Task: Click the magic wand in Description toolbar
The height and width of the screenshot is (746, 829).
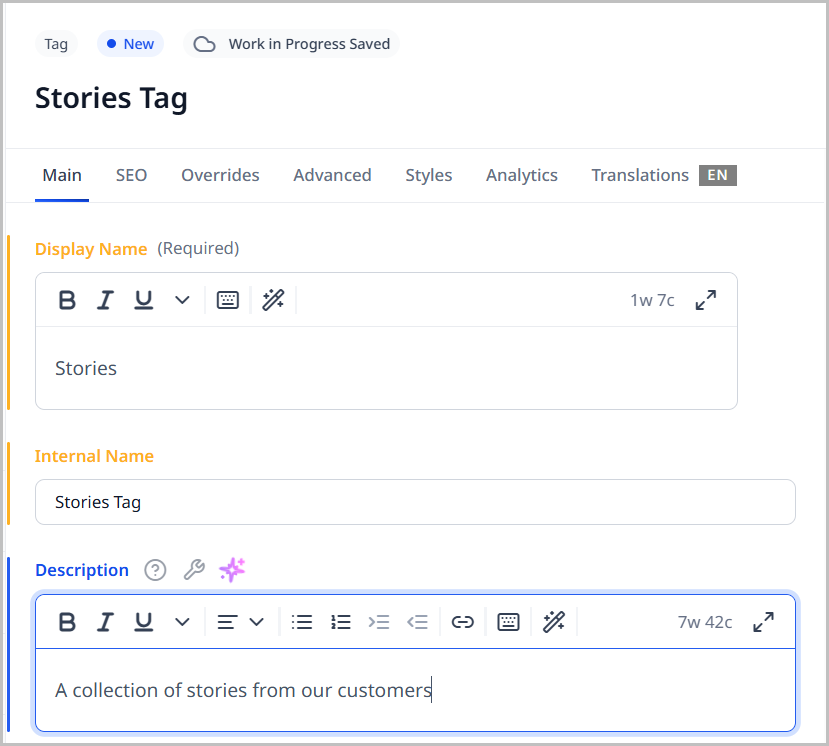Action: [x=554, y=622]
